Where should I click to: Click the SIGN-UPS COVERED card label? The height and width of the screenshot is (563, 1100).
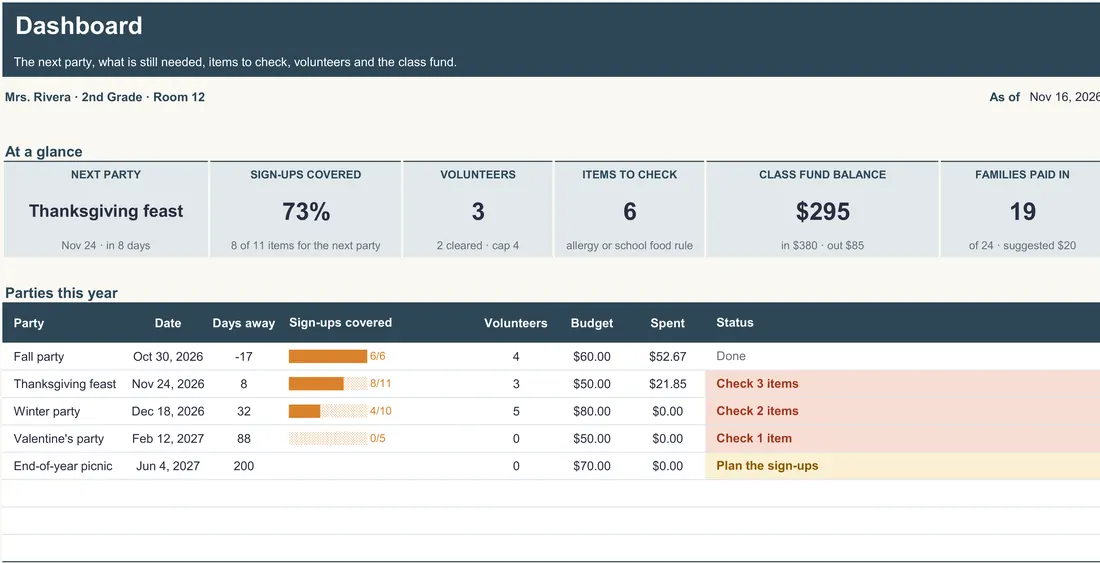[306, 175]
